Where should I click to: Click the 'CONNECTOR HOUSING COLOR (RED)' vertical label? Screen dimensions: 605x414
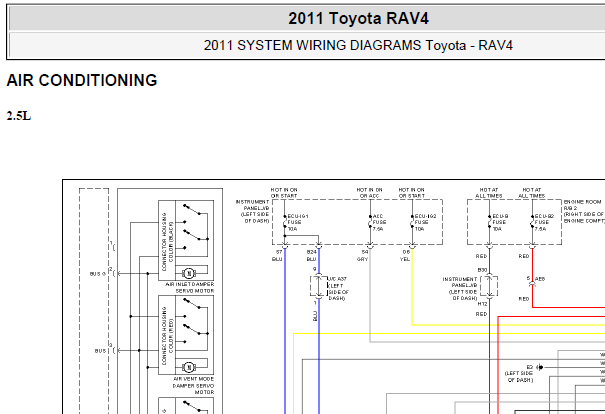click(167, 336)
